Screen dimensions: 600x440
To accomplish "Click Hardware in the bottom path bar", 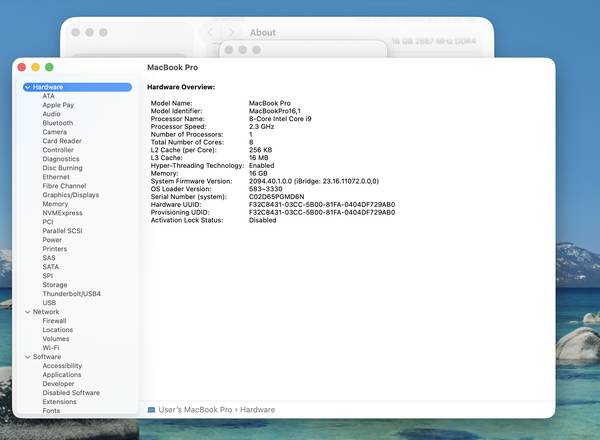I will (258, 410).
